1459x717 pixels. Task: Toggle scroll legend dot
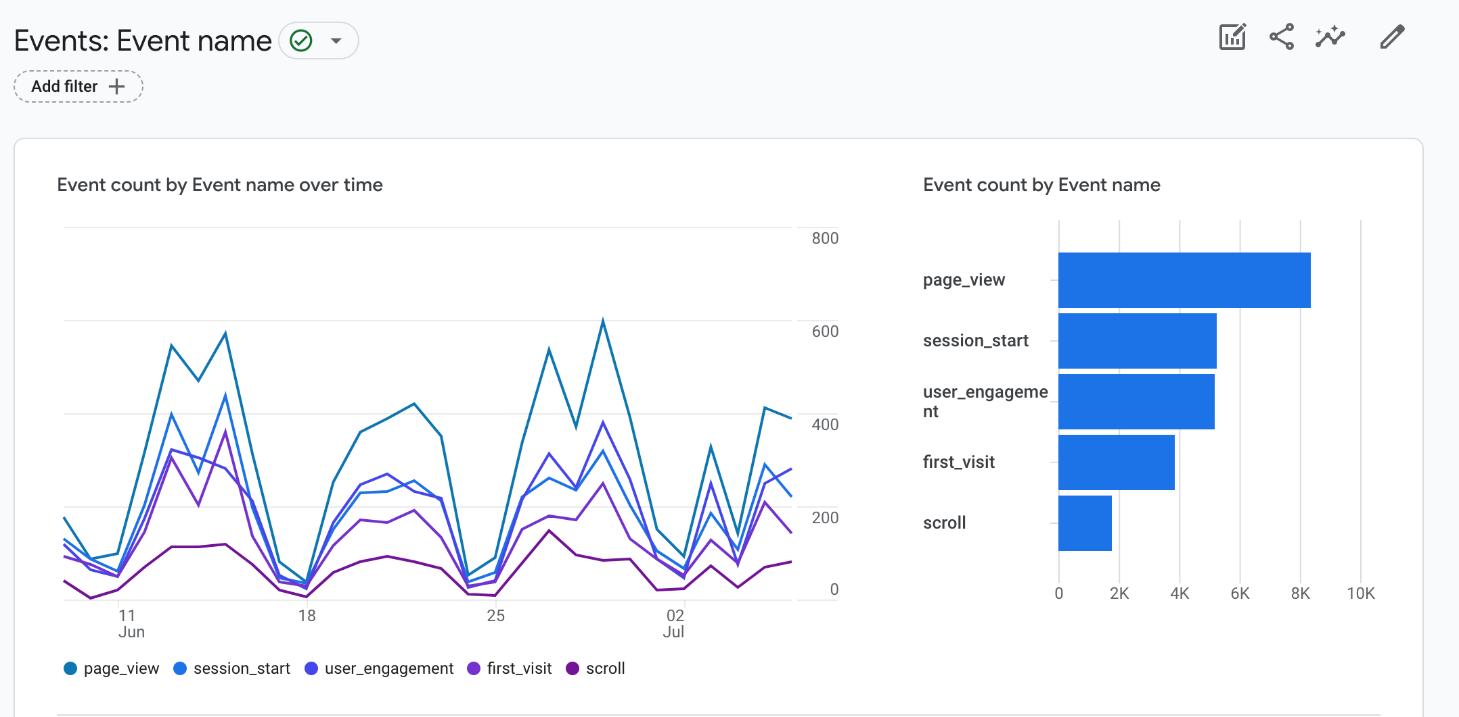pyautogui.click(x=572, y=668)
